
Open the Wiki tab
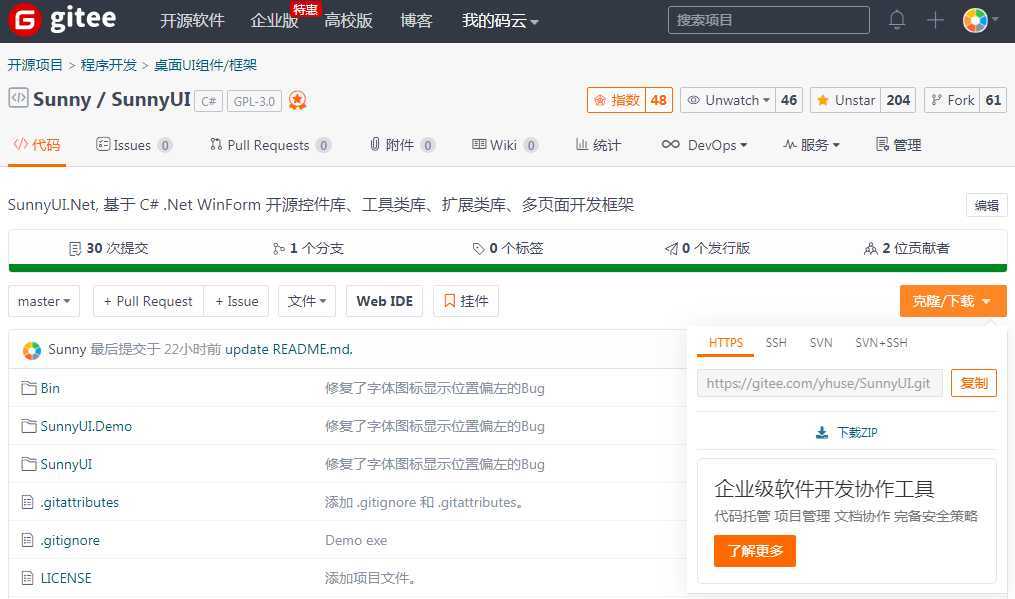click(504, 145)
